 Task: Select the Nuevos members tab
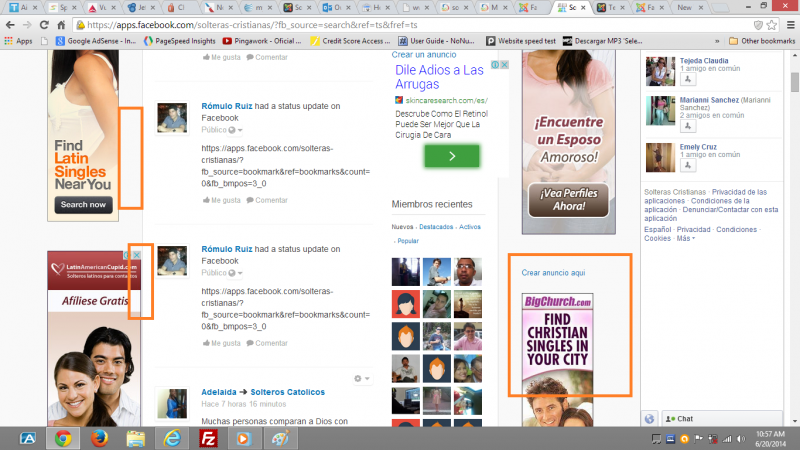(x=403, y=227)
